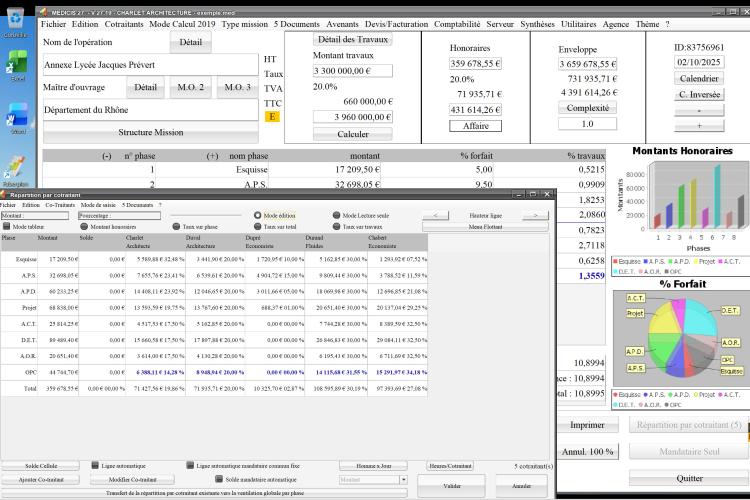
Task: Click Montant travaux field 3 300 000,00 €
Action: point(353,71)
